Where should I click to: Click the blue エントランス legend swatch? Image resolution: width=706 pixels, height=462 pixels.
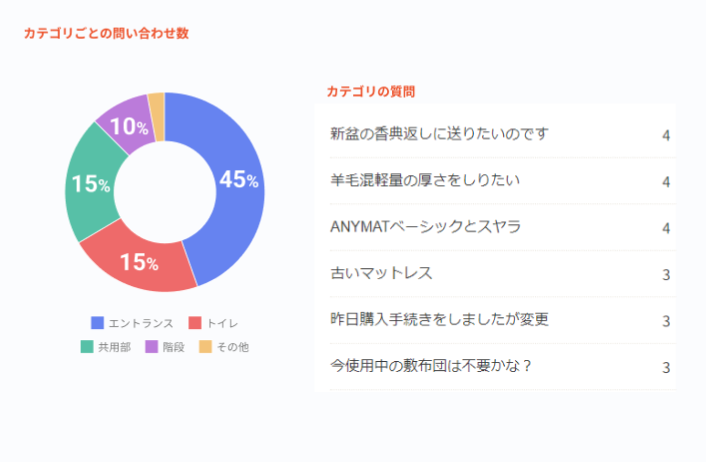coord(97,323)
